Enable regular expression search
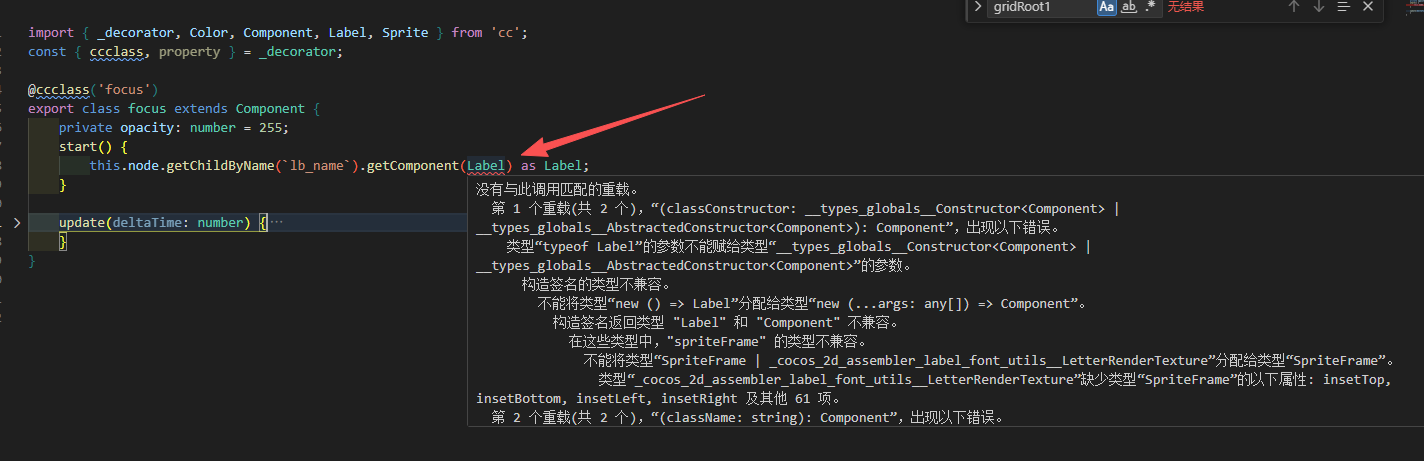This screenshot has height=461, width=1424. pos(1150,7)
